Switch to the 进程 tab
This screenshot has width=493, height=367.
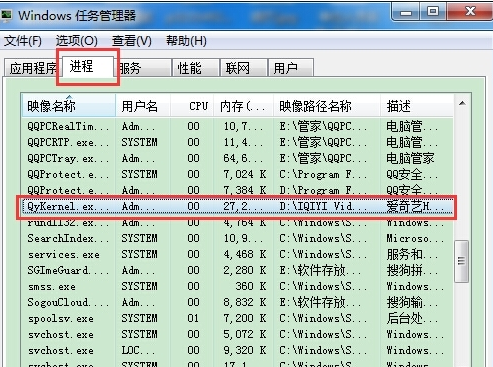pyautogui.click(x=88, y=67)
